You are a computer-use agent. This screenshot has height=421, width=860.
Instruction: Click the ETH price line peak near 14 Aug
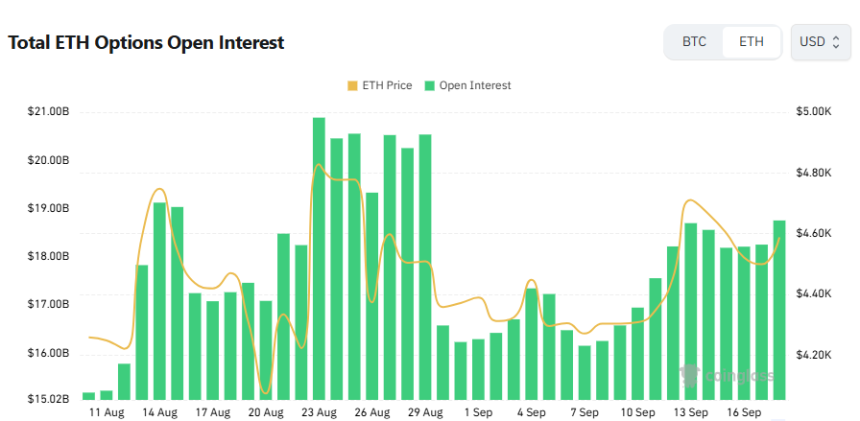[x=159, y=189]
